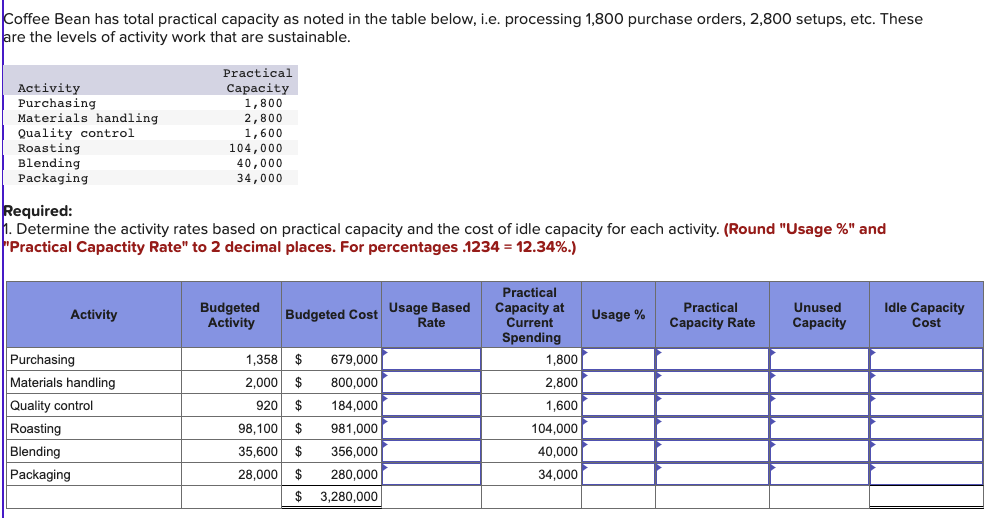The height and width of the screenshot is (518, 1003).
Task: Activate Blending Unused Capacity field
Action: click(819, 451)
